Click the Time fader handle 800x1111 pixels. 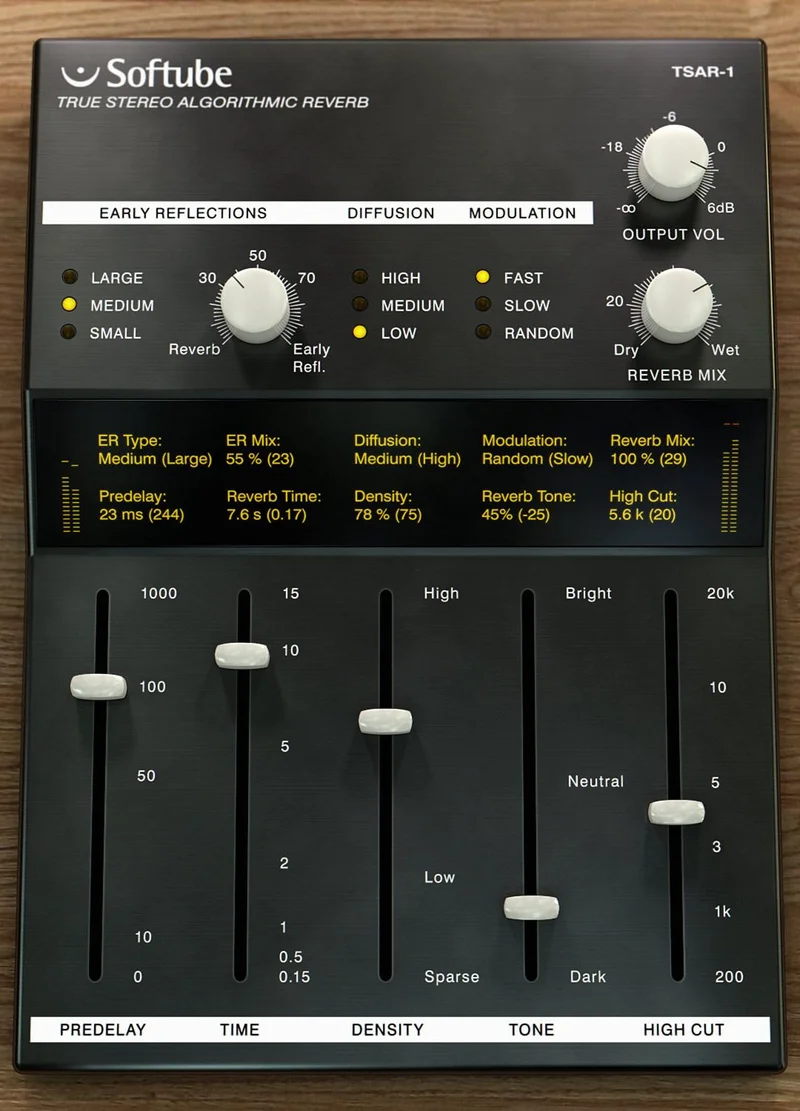point(242,655)
